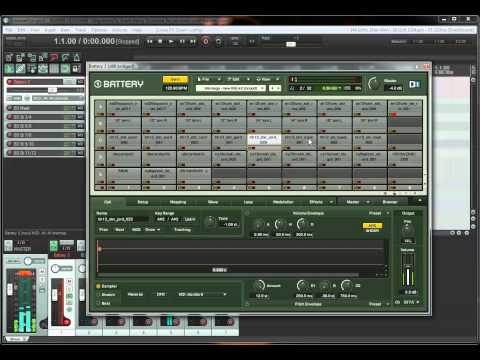Toggle item grouping toolbar icon
The image size is (480, 360).
[20, 69]
